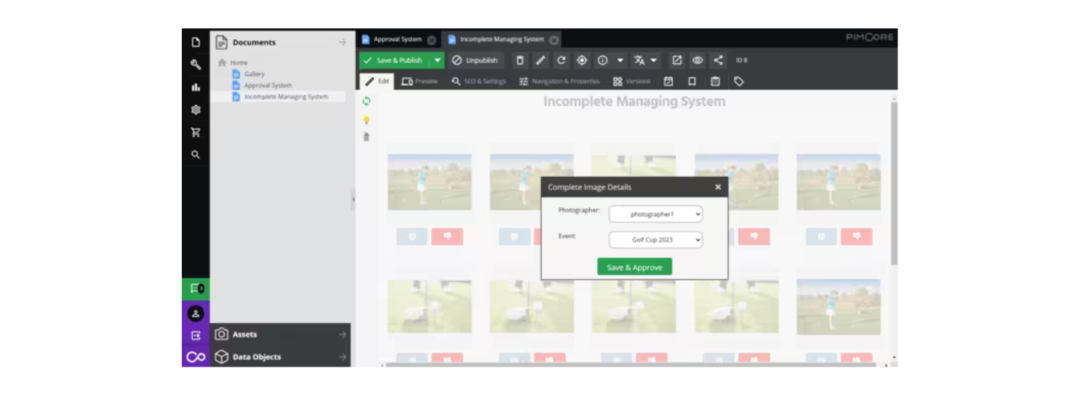The image size is (1080, 395).
Task: Open the Event dropdown showing Golf Cup 2023
Action: pyautogui.click(x=656, y=240)
